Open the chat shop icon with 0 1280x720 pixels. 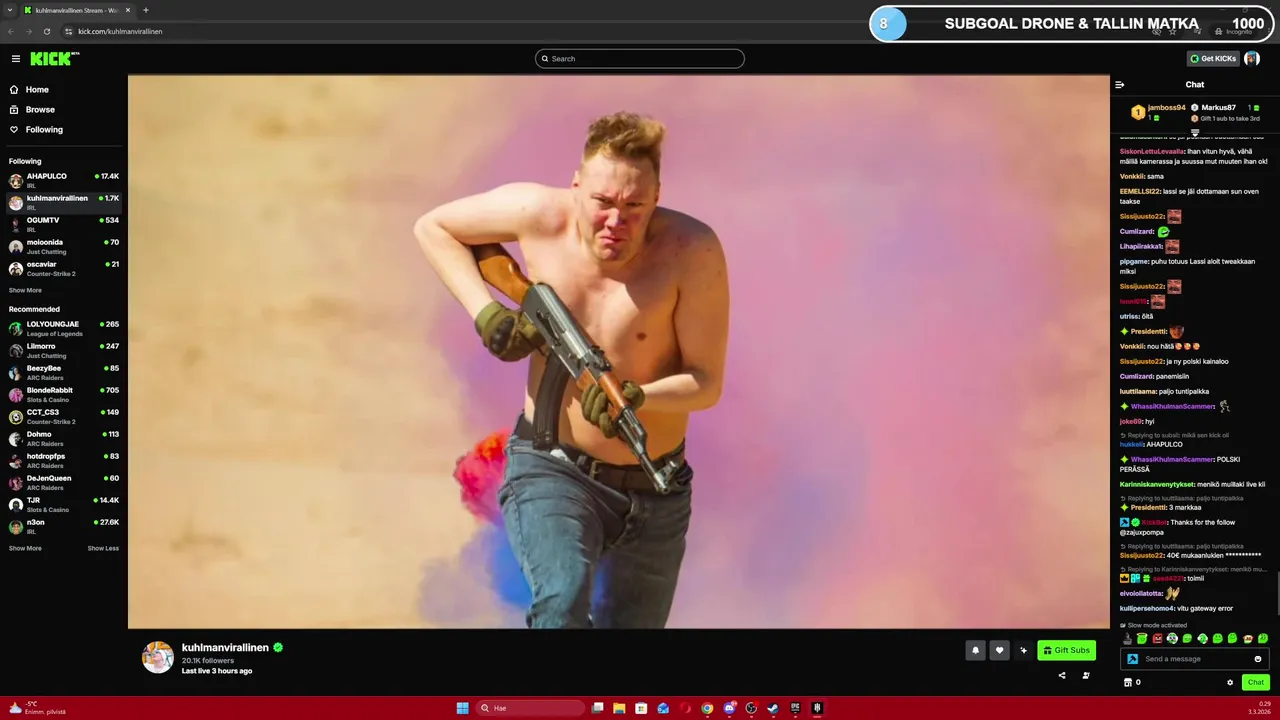[x=1132, y=682]
